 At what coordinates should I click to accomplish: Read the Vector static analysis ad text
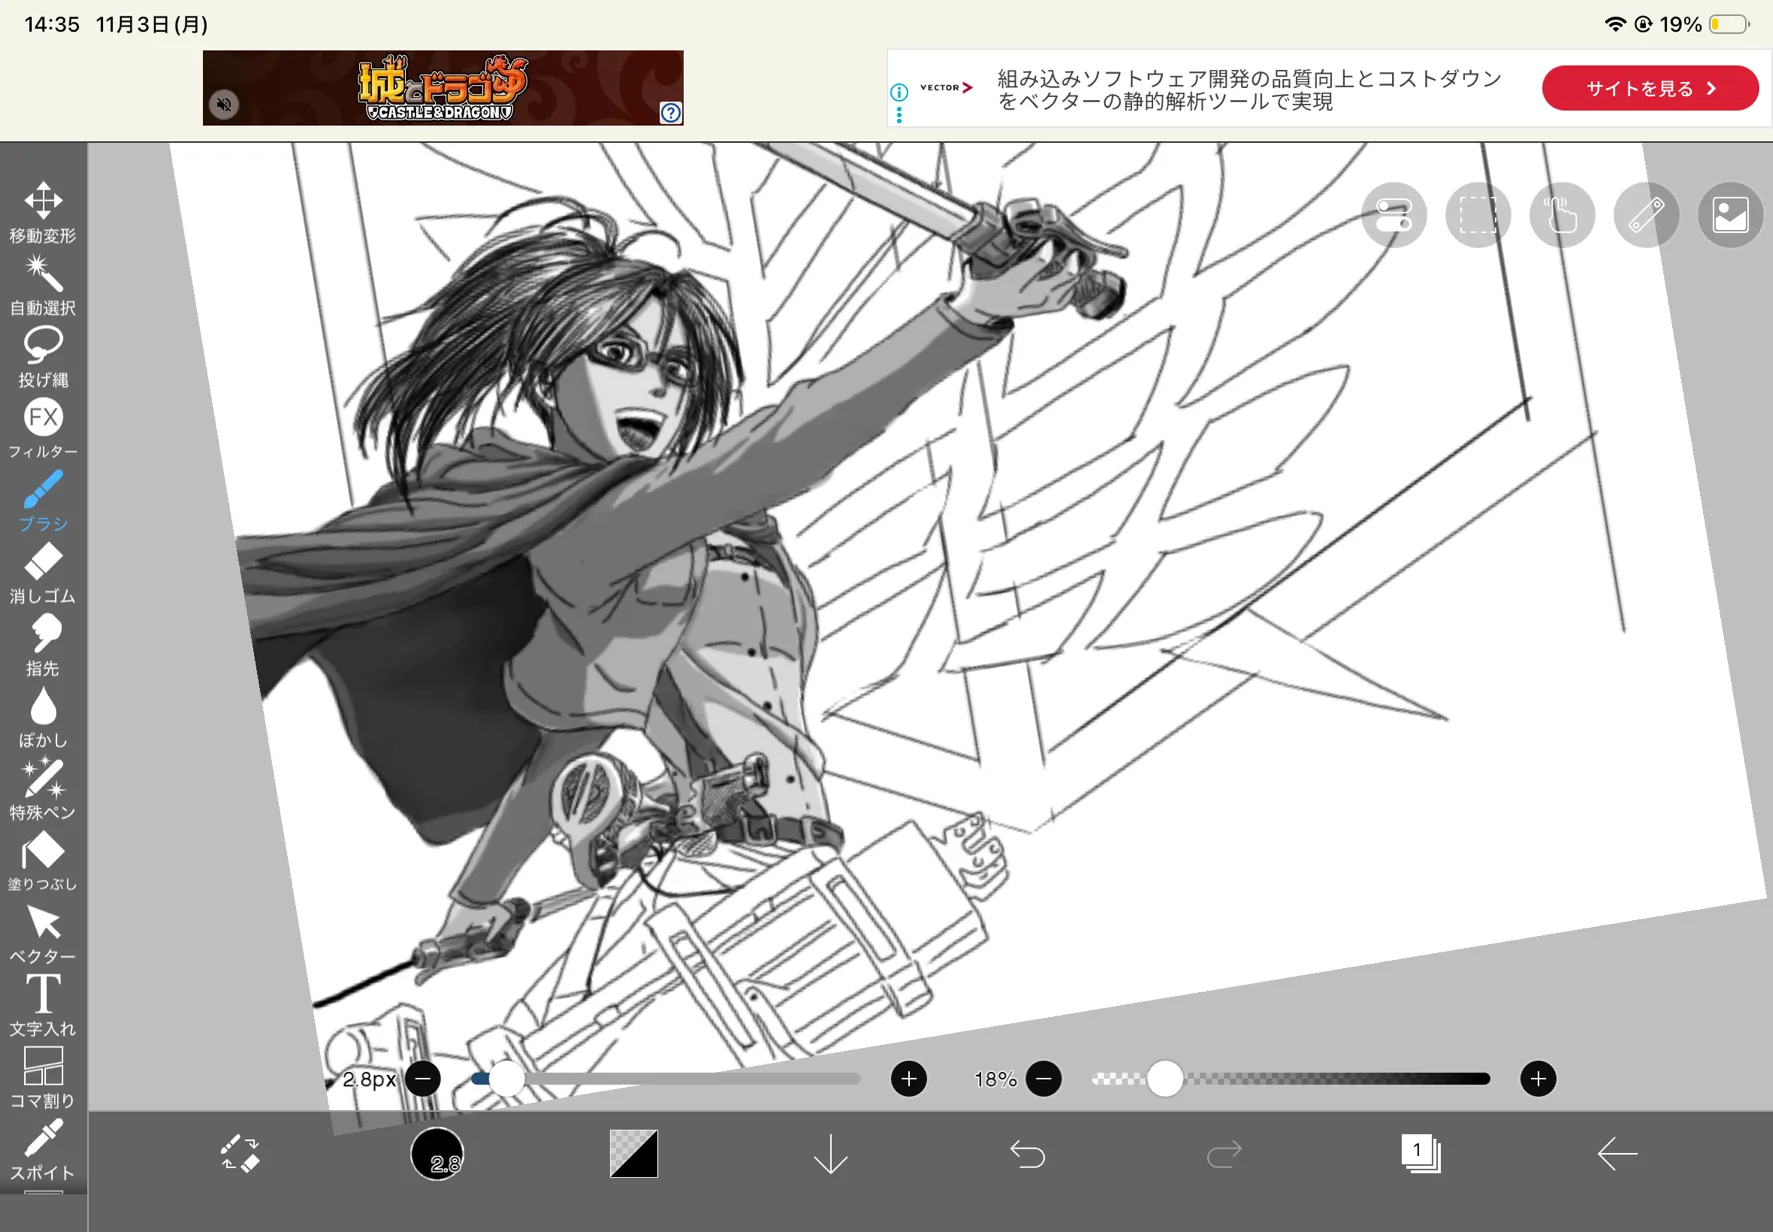click(x=1250, y=90)
